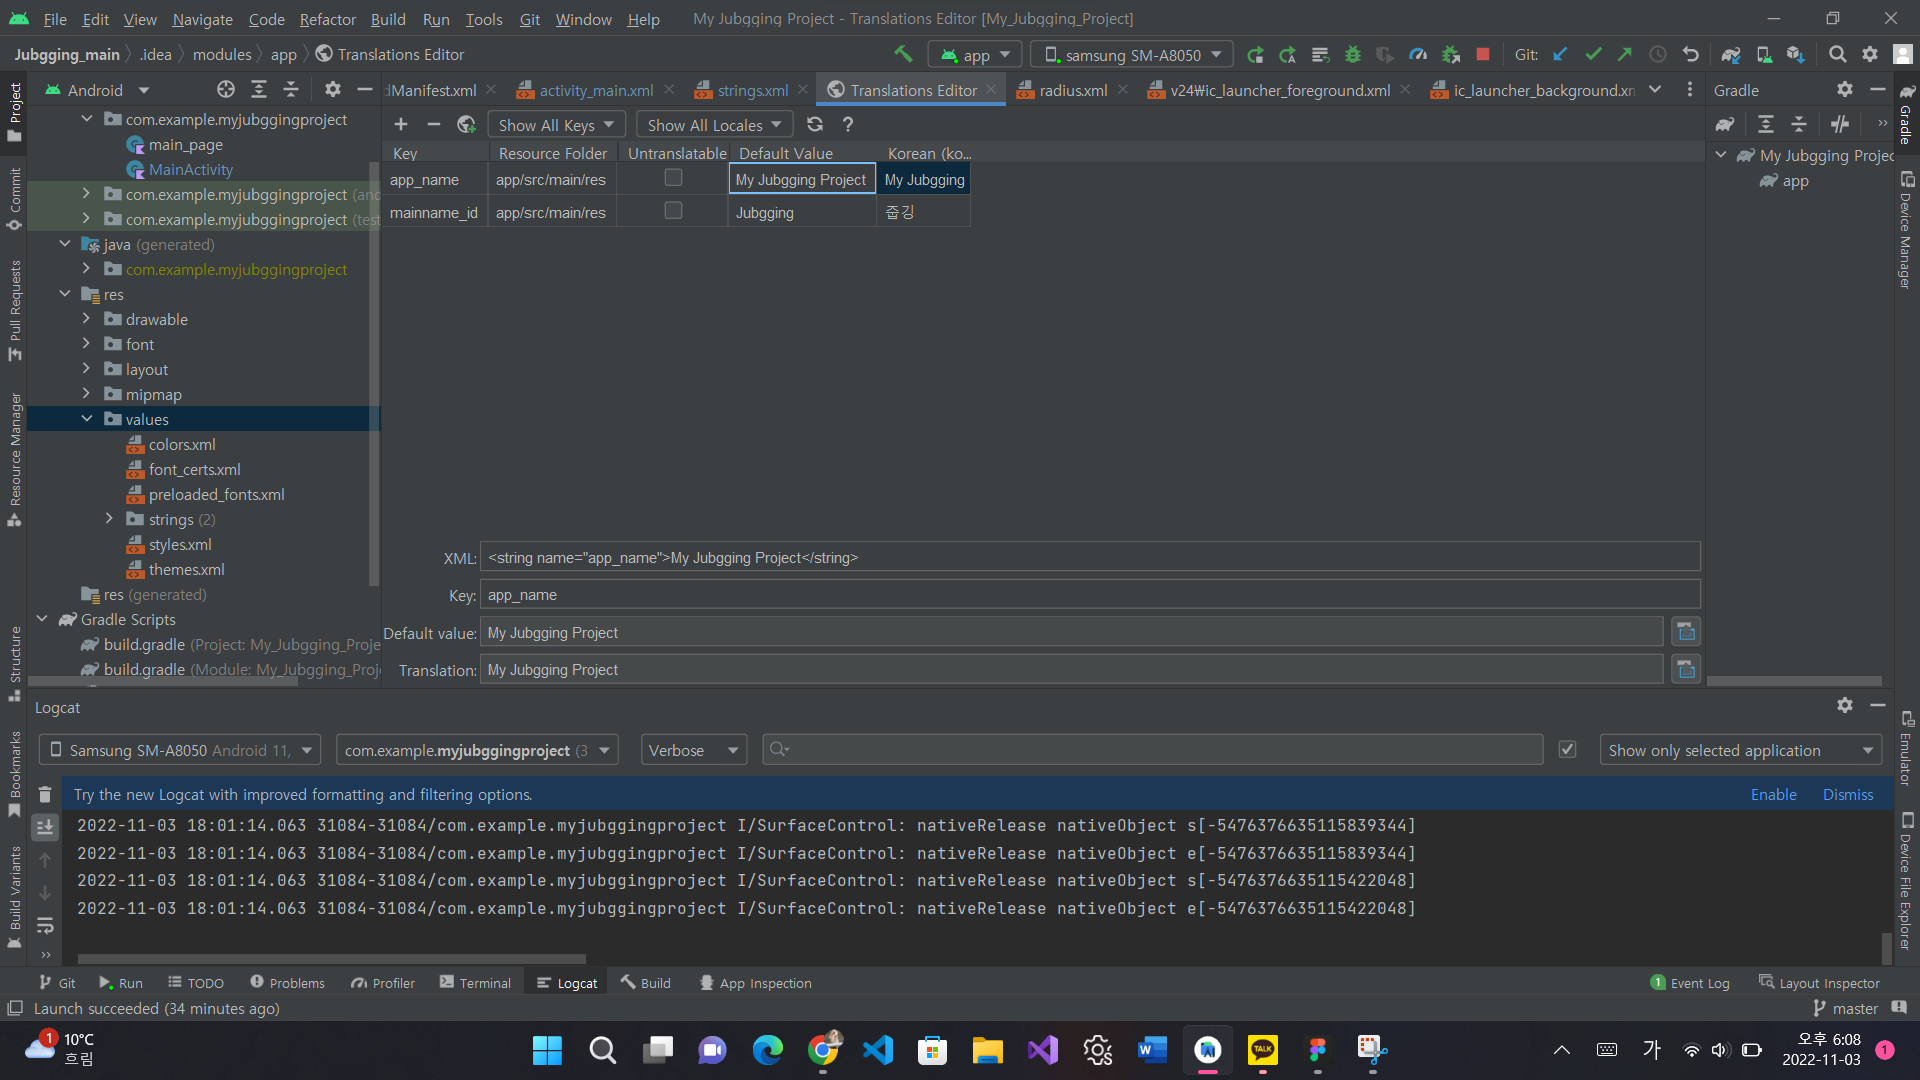
Task: Click the Git Commit checkmark icon
Action: [x=1593, y=54]
